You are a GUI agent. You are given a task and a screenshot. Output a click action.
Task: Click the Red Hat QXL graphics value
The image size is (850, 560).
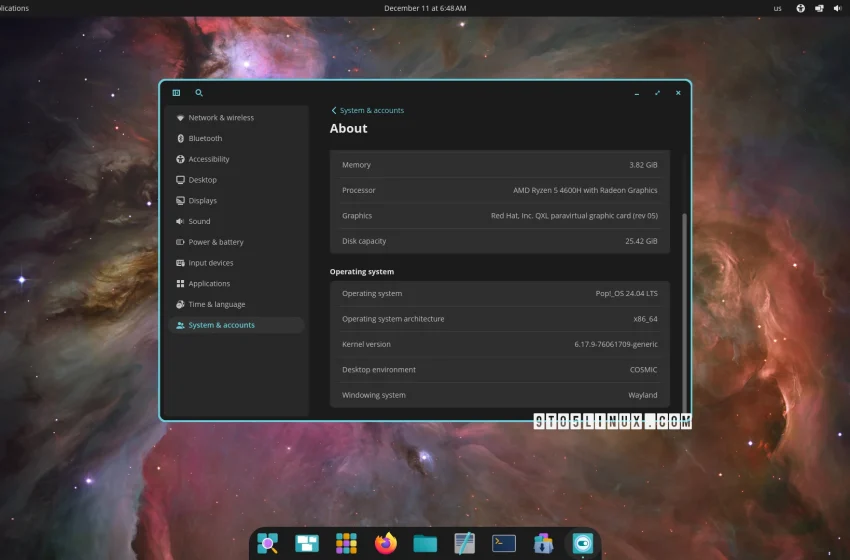(574, 216)
